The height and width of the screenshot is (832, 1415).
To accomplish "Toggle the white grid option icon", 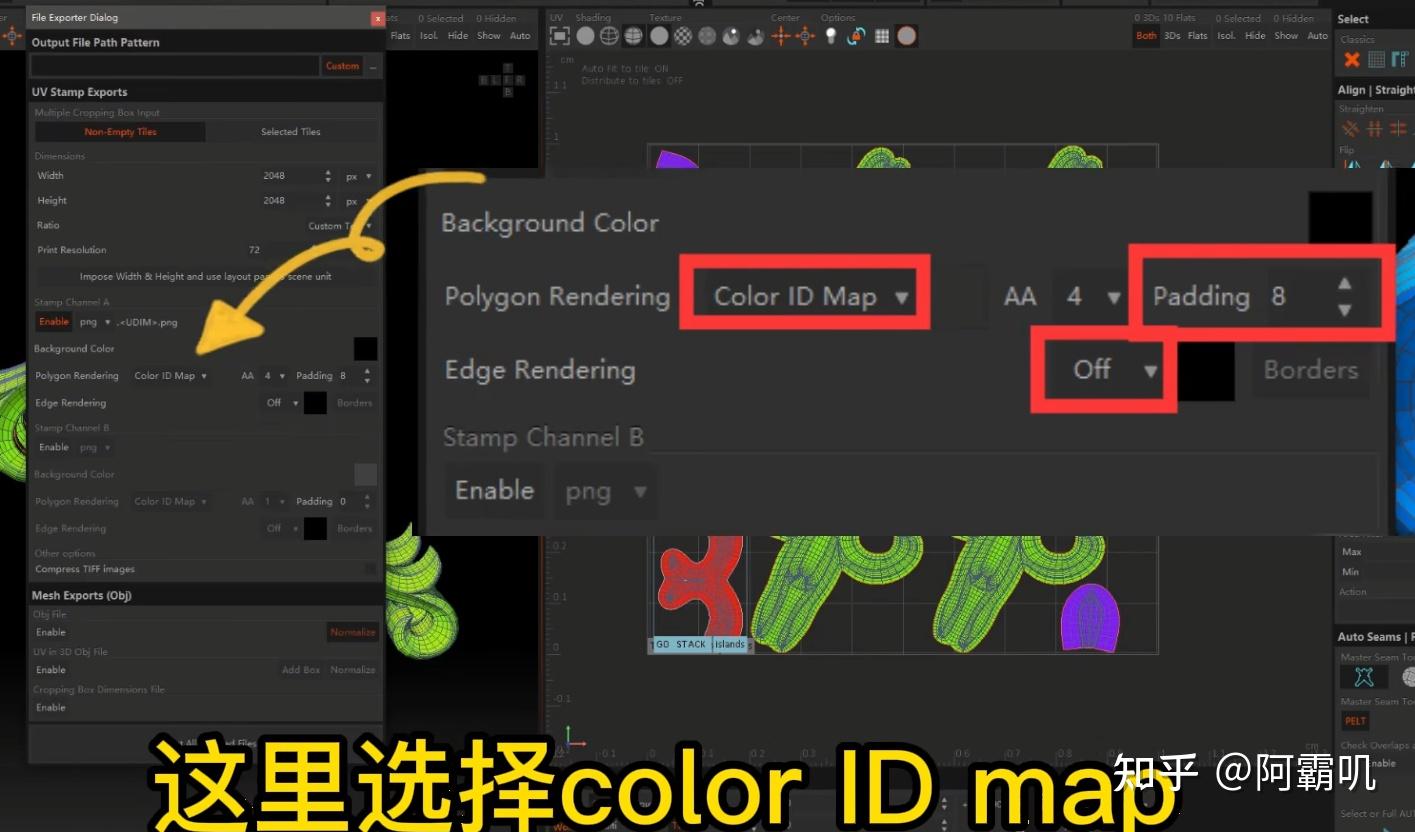I will [x=882, y=36].
